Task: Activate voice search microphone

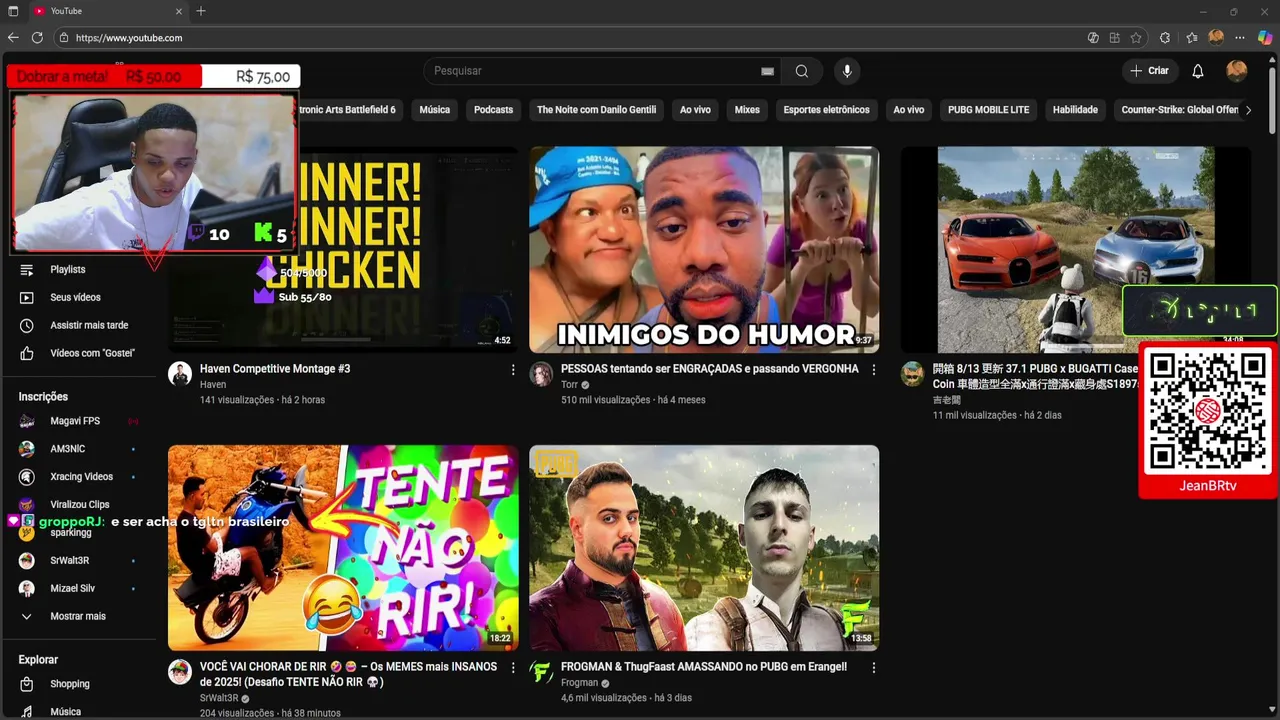Action: pos(847,71)
